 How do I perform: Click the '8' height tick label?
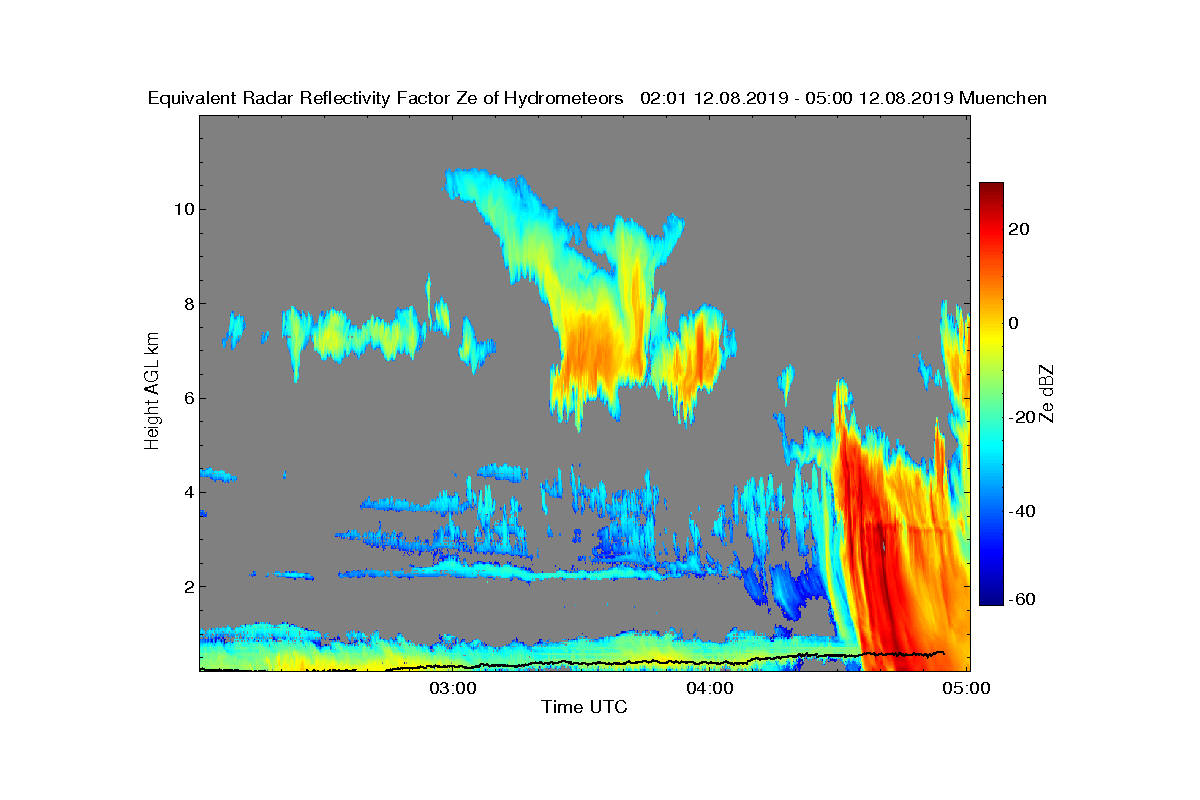pos(187,303)
